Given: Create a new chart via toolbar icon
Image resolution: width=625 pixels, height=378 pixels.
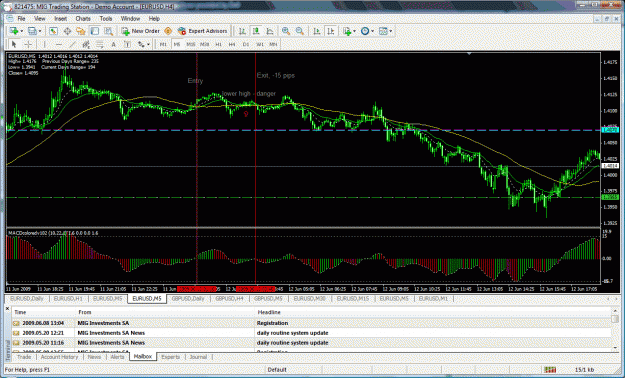Looking at the screenshot, I should [14, 31].
